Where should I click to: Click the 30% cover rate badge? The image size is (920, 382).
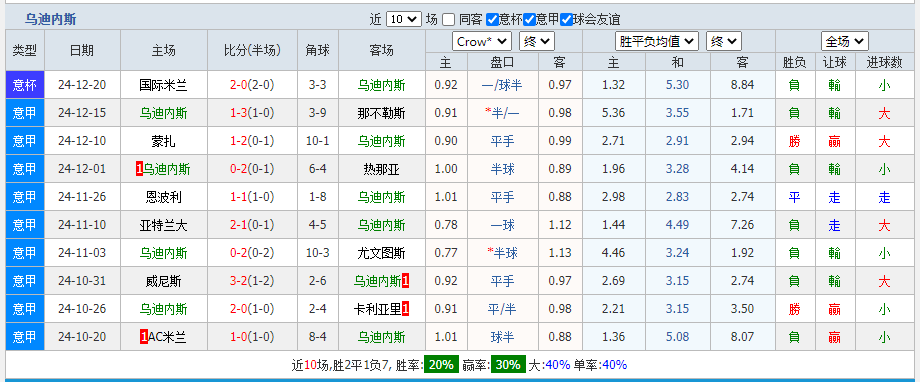coord(508,364)
